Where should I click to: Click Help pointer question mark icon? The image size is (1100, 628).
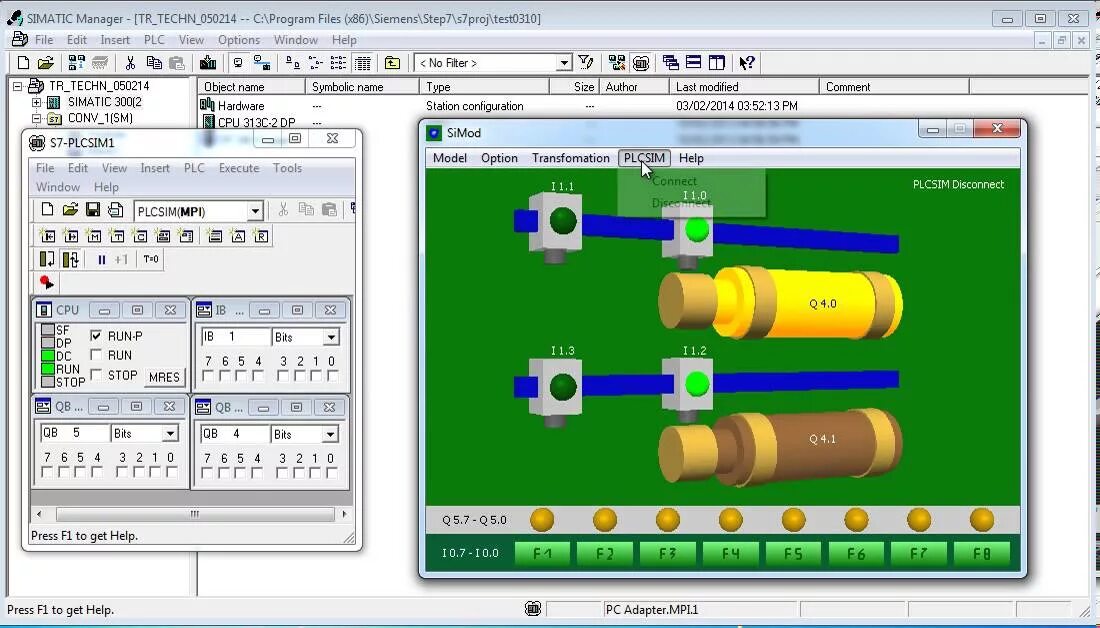click(x=747, y=63)
